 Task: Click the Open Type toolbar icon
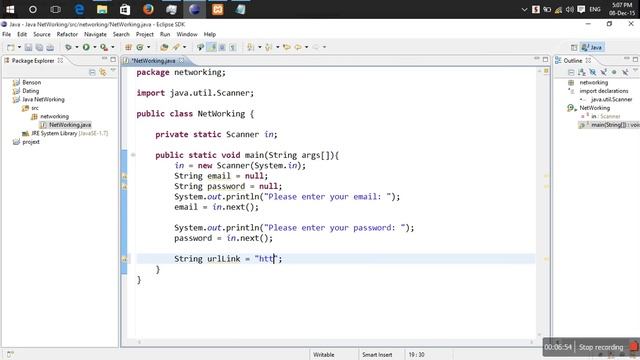[164, 47]
